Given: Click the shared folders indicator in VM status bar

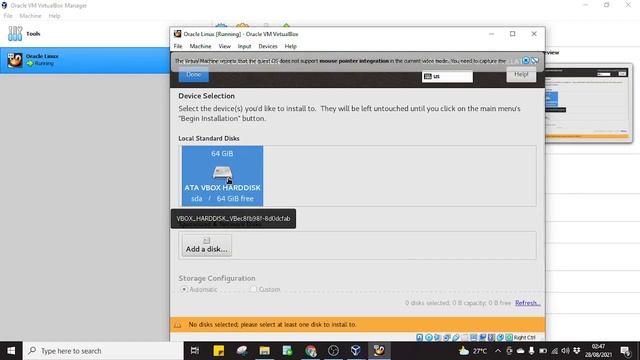Looking at the screenshot, I should pos(465,338).
